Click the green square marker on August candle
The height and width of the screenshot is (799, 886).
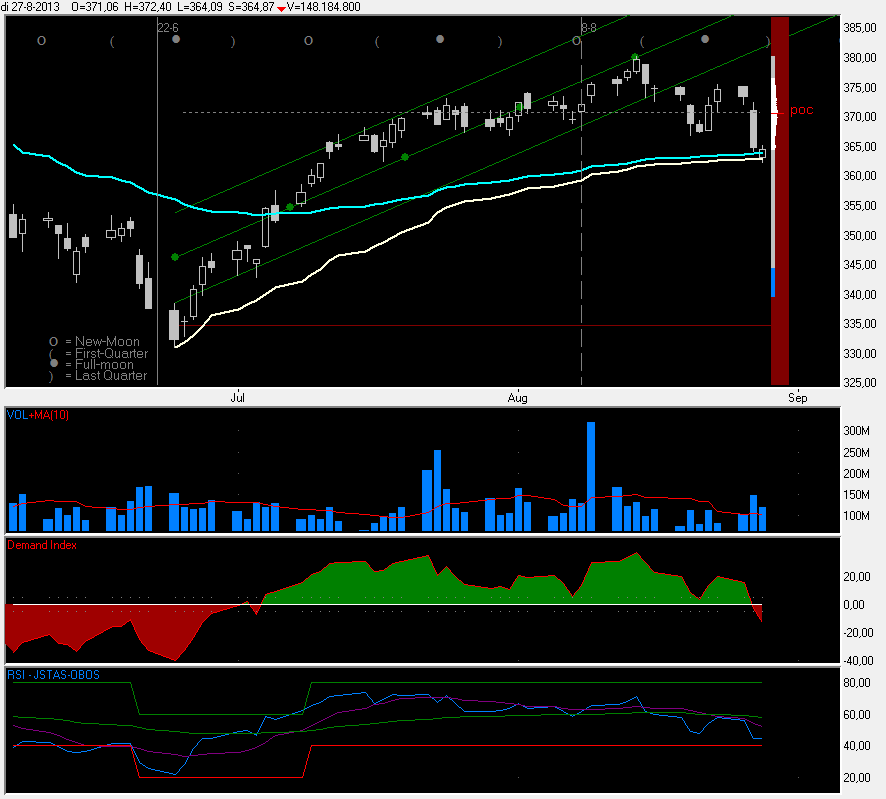[518, 106]
